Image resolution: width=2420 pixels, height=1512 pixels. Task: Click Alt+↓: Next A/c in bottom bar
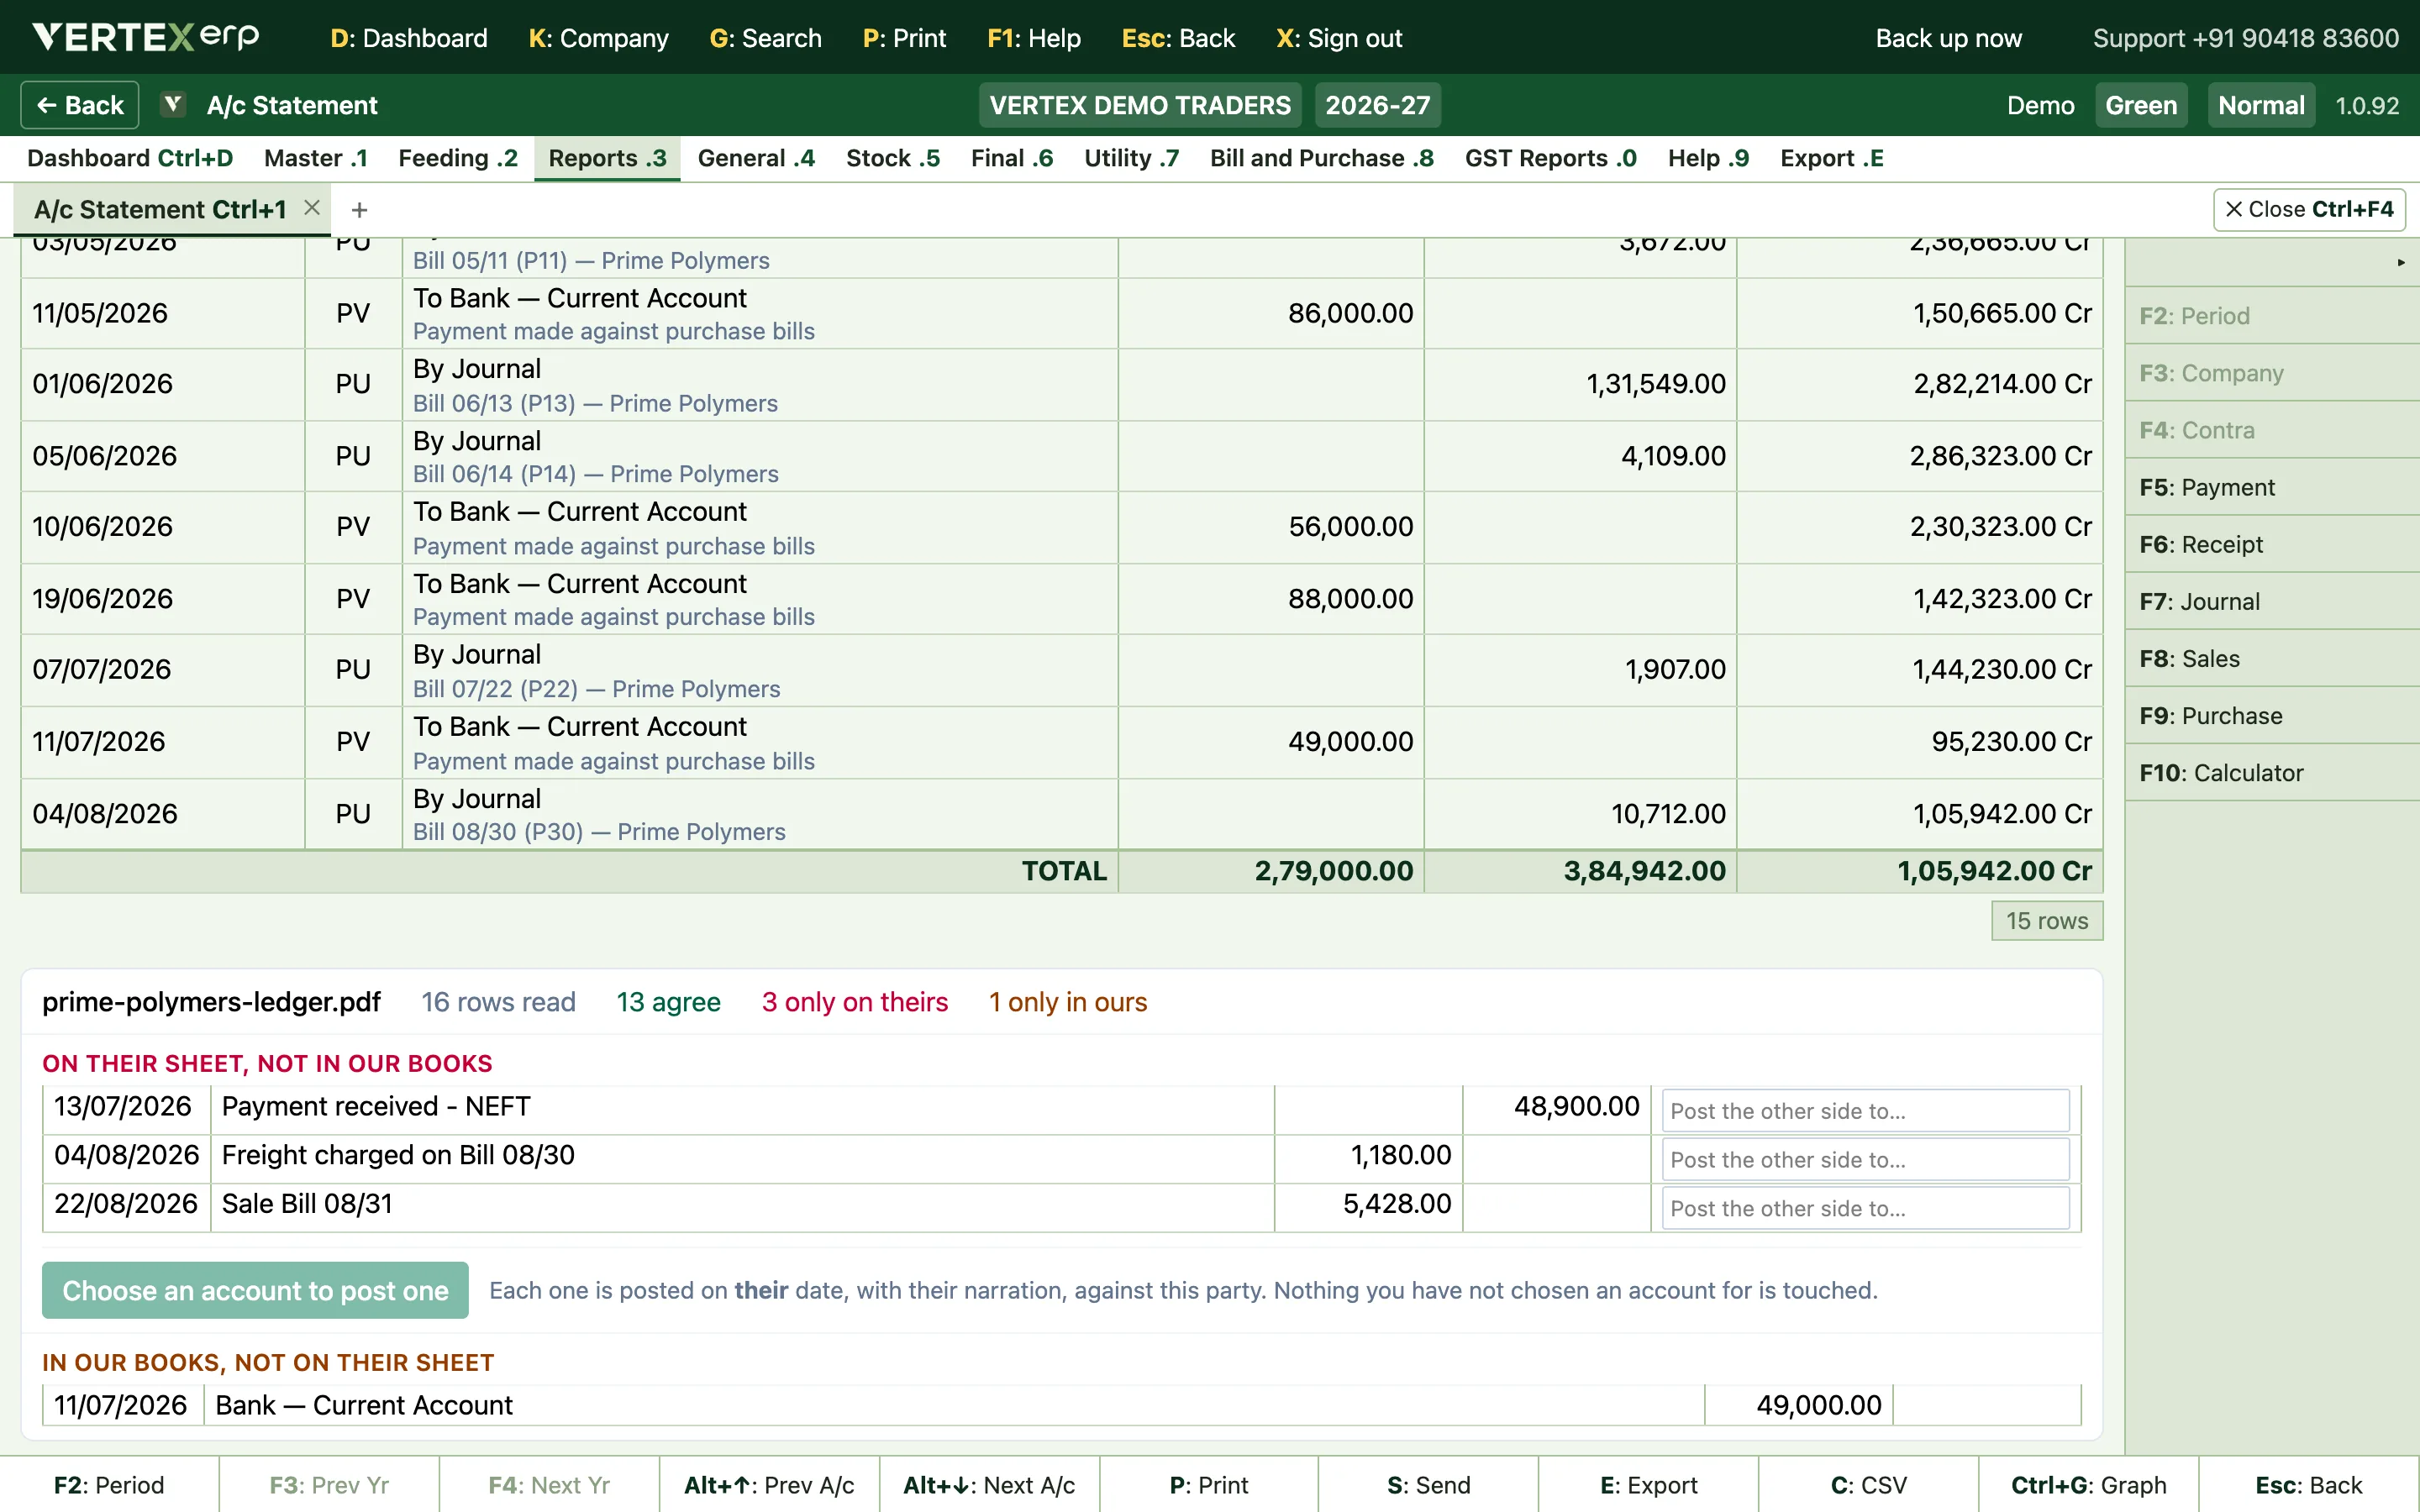click(989, 1485)
